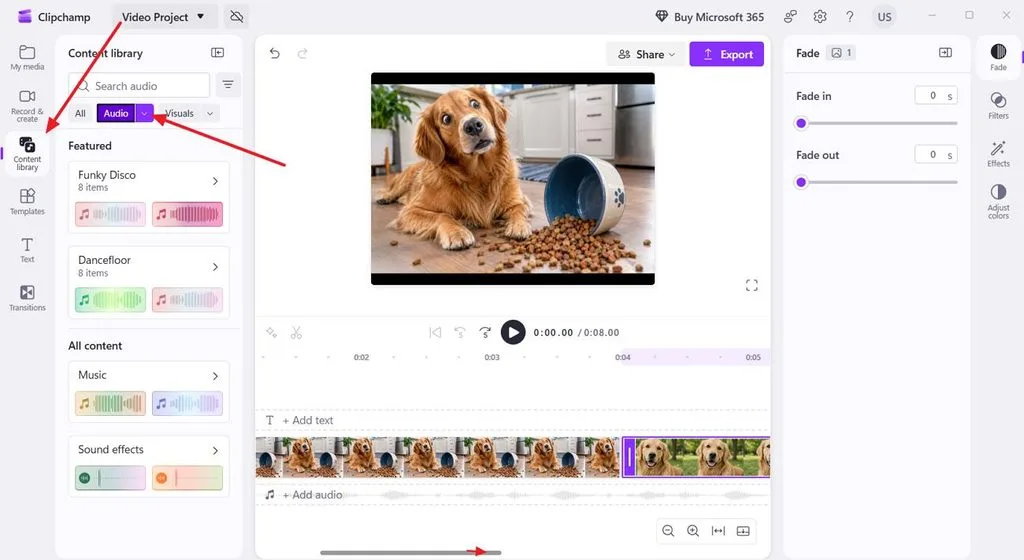Image resolution: width=1024 pixels, height=560 pixels.
Task: Click Buy Microsoft 365 link
Action: (709, 17)
